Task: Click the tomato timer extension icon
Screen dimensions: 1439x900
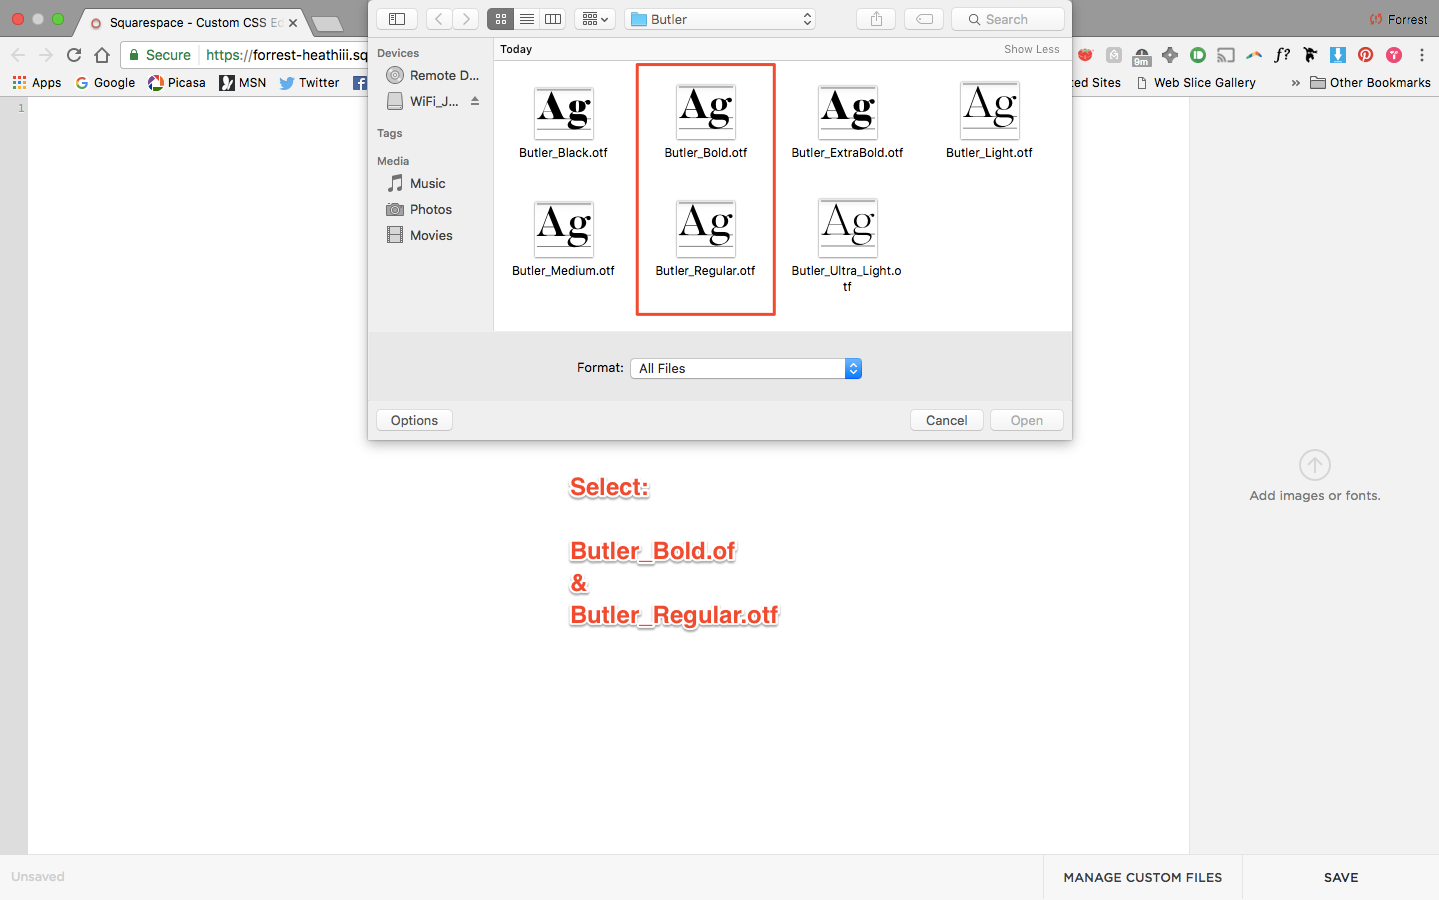Action: click(1085, 55)
